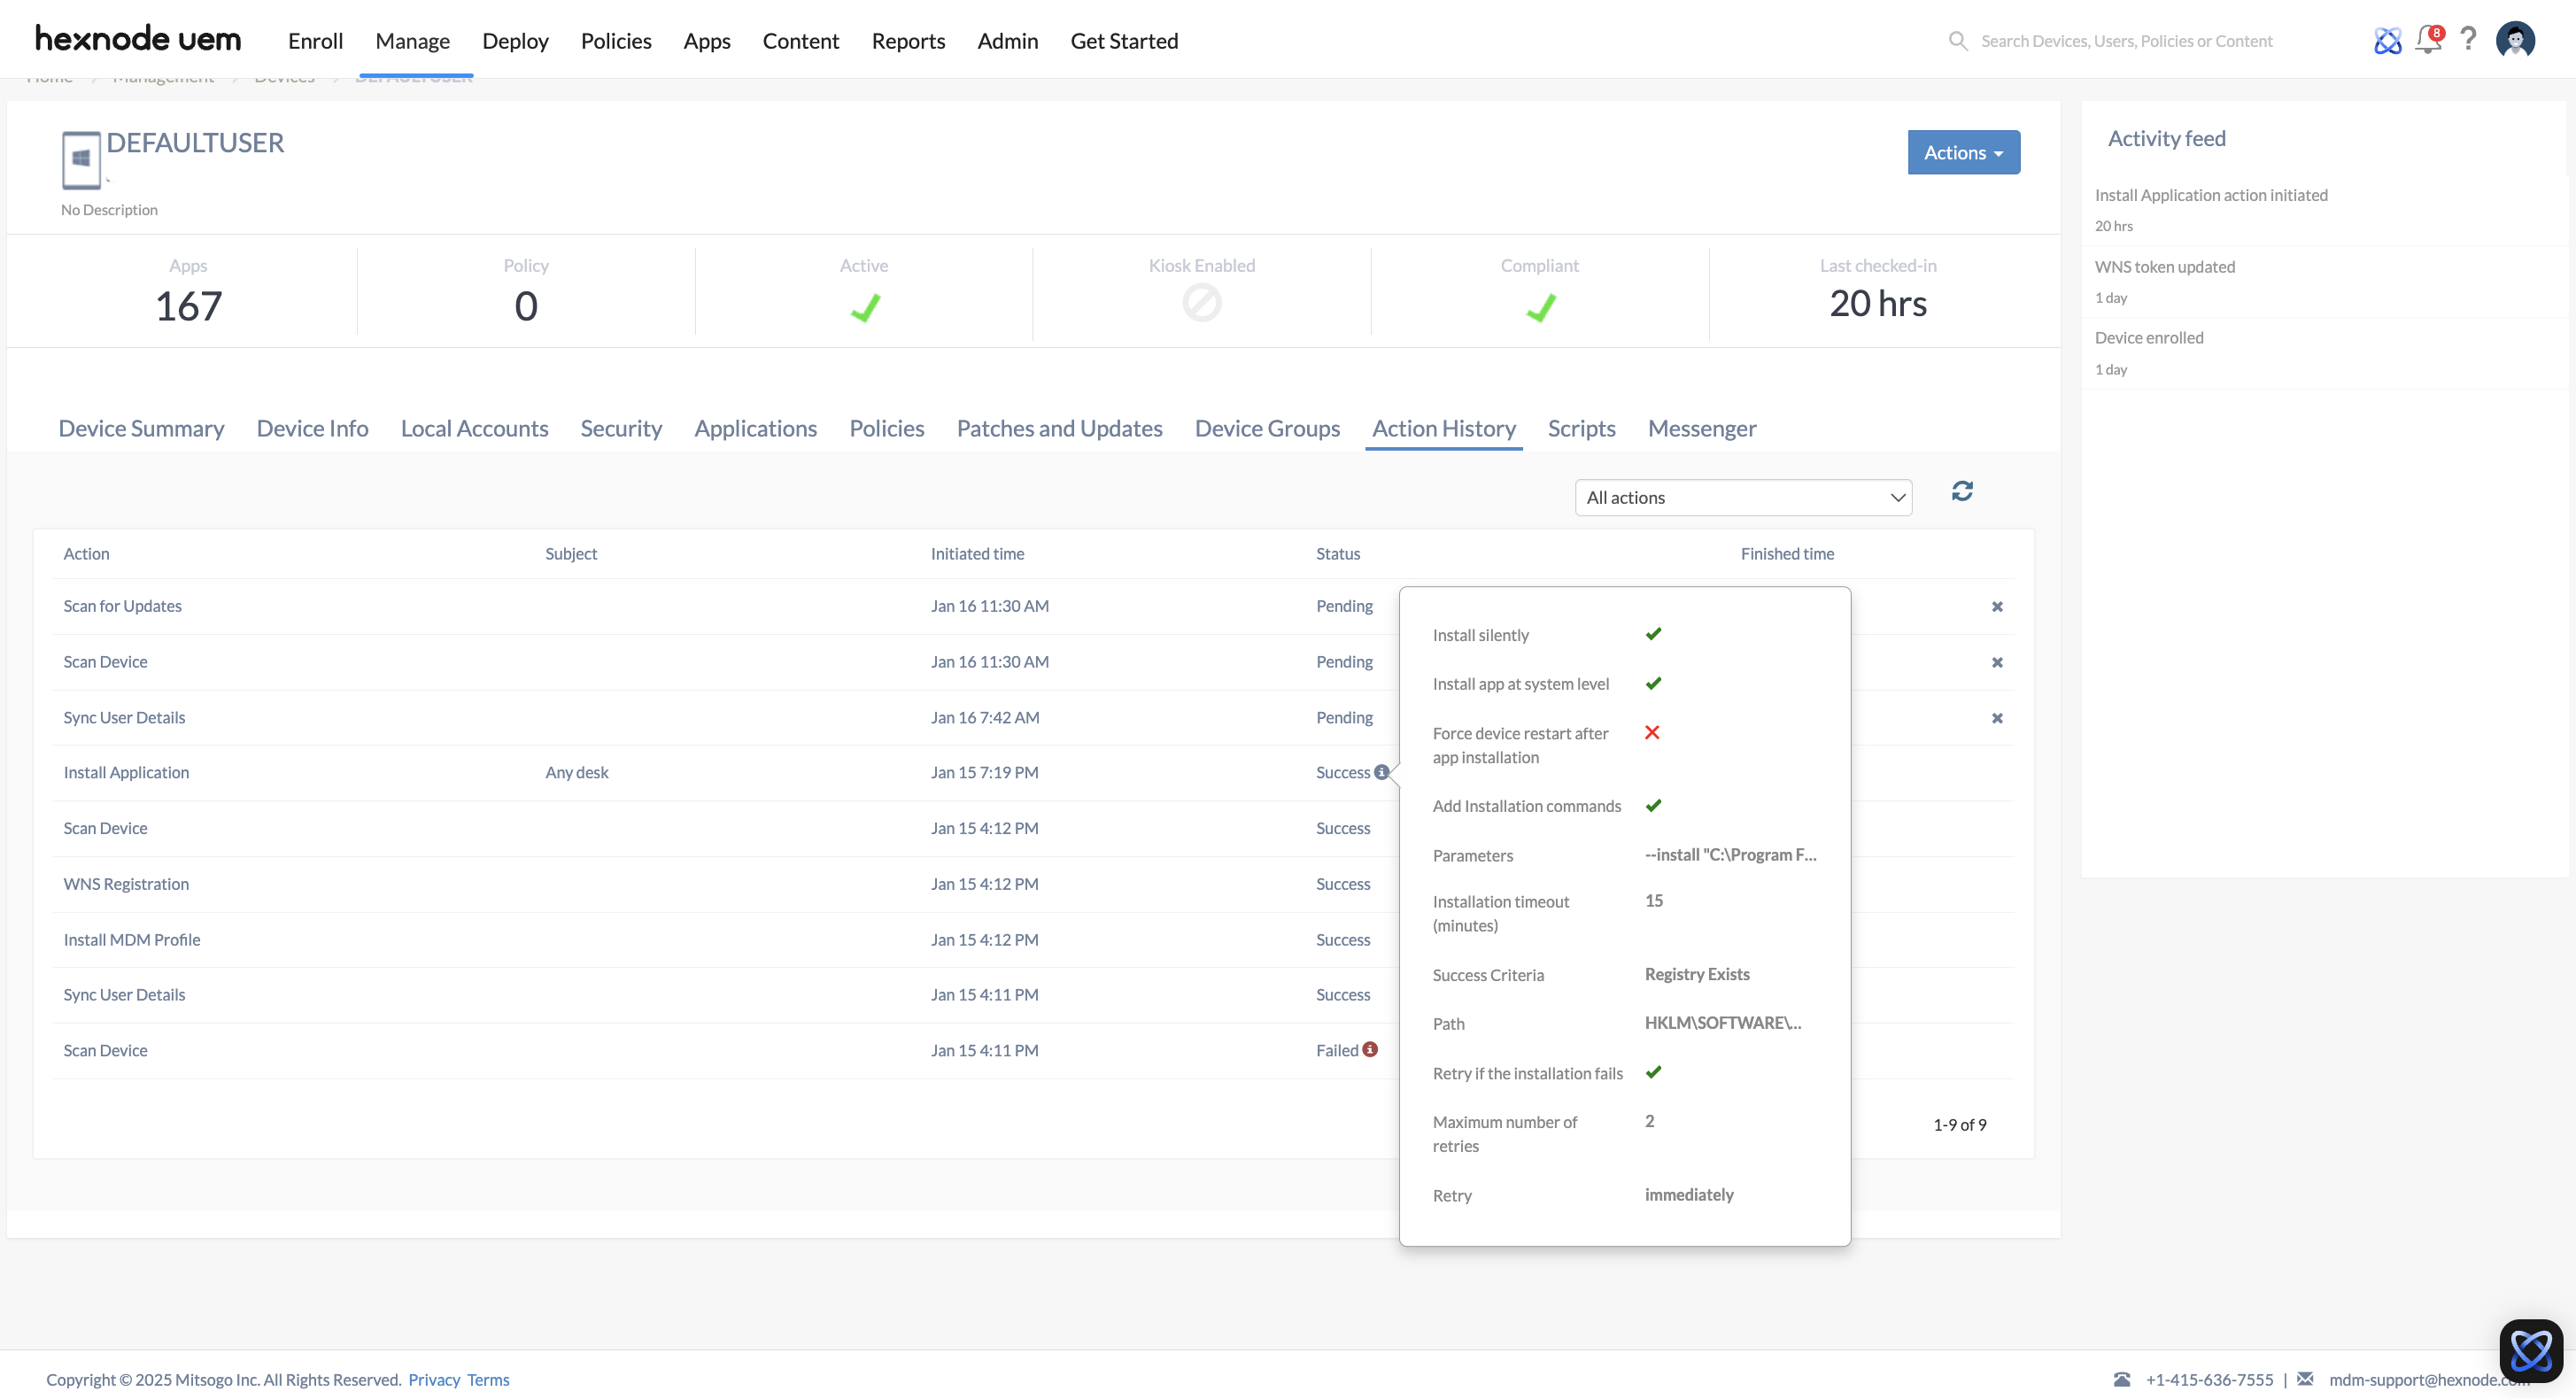Click the Hexnode UEM logo
Viewport: 2576px width, 1399px height.
(x=138, y=39)
